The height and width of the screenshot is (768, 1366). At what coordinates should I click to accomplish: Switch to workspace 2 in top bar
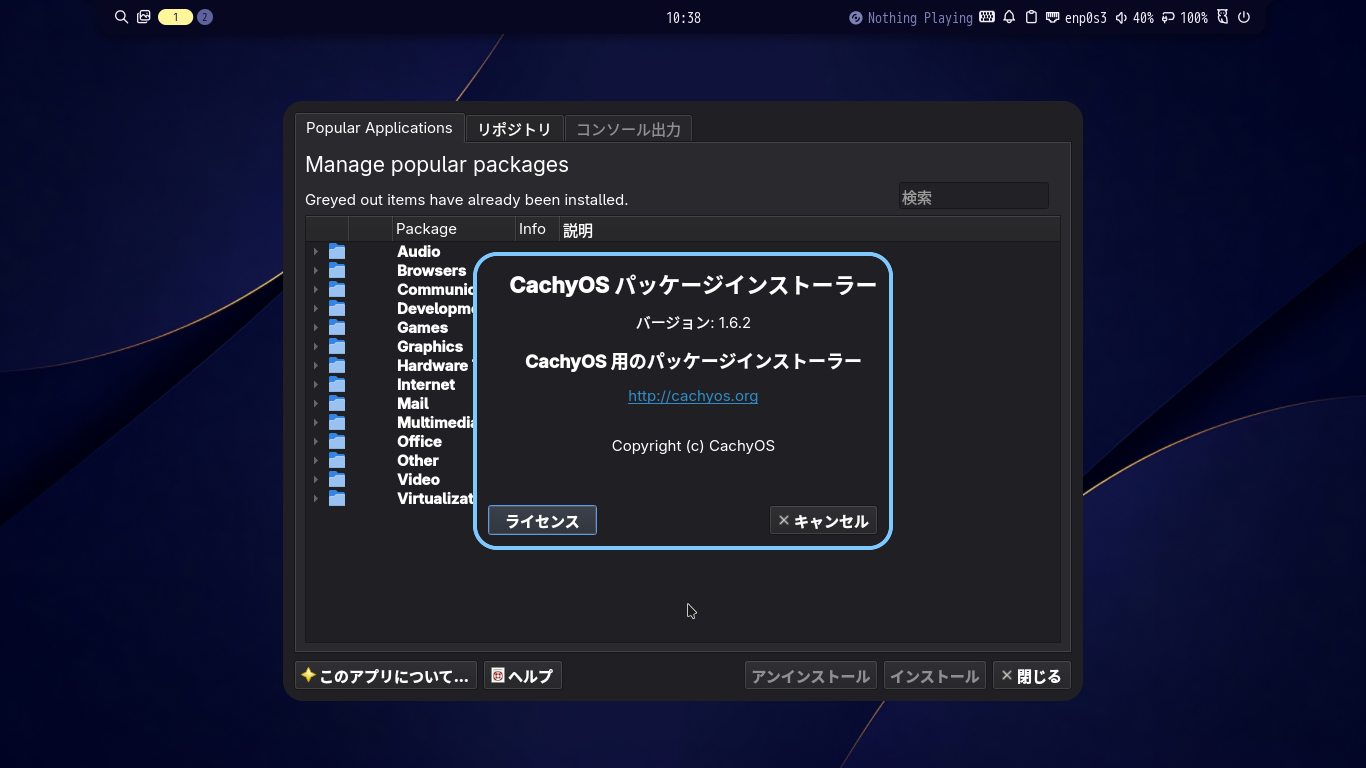pyautogui.click(x=205, y=17)
